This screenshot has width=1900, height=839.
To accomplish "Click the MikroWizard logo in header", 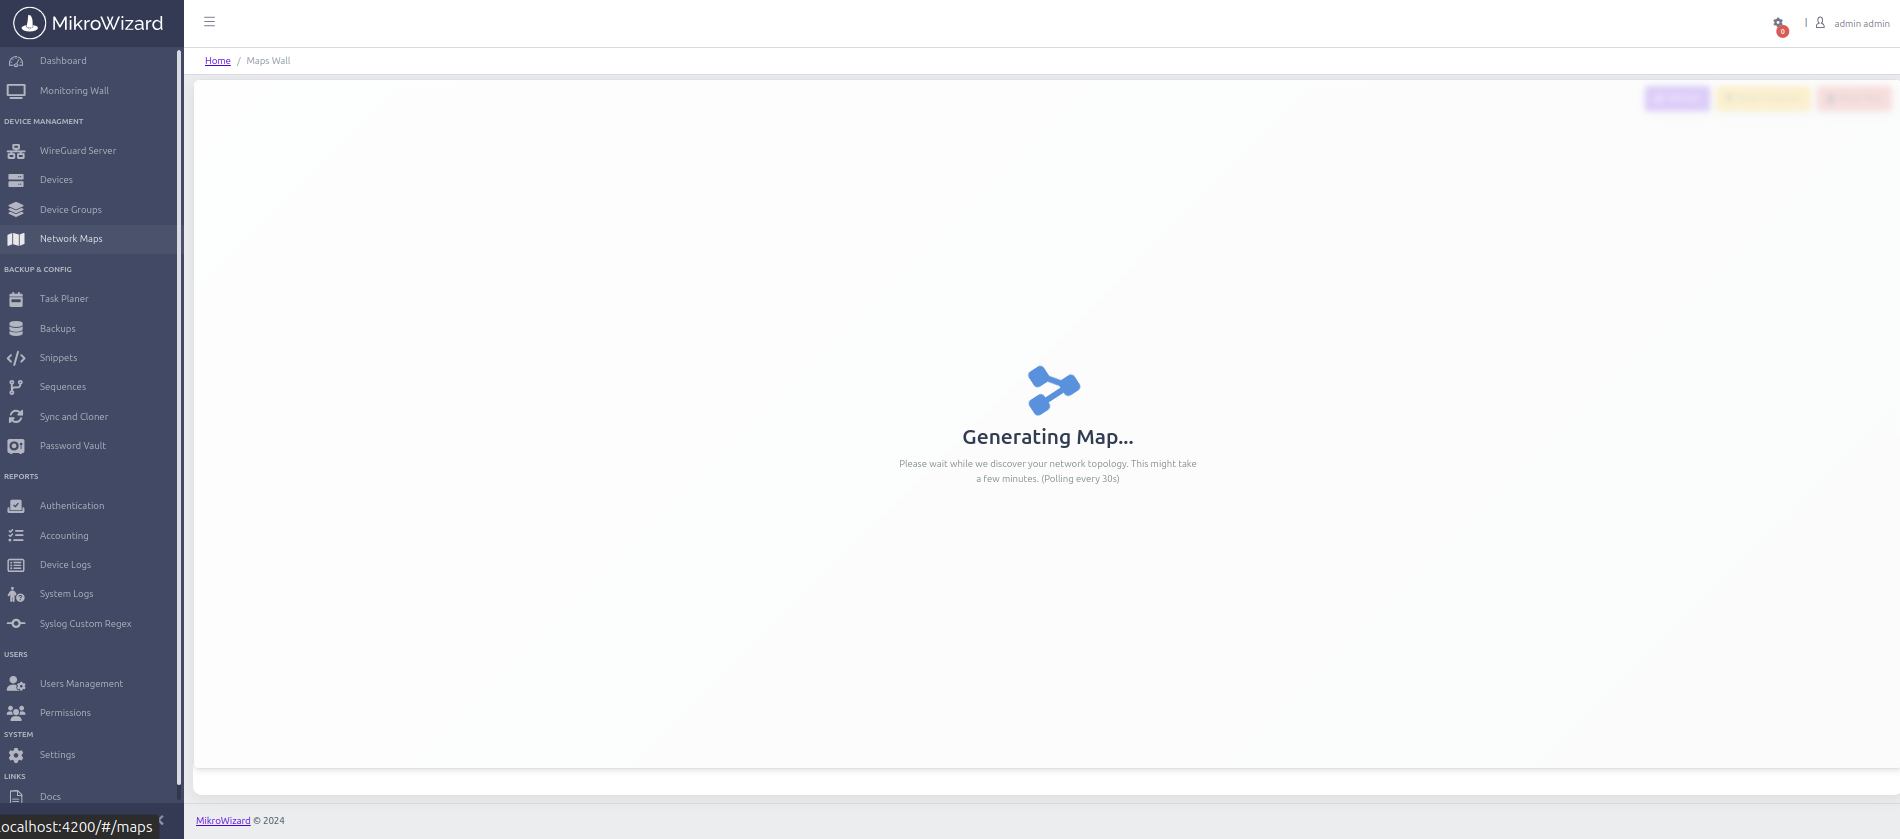I will tap(88, 23).
